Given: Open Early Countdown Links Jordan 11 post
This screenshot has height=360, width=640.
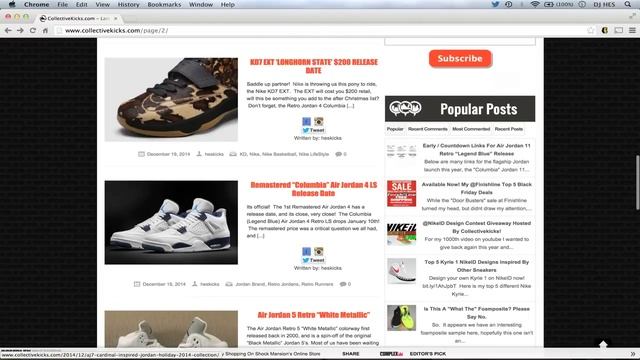Looking at the screenshot, I should coord(476,149).
